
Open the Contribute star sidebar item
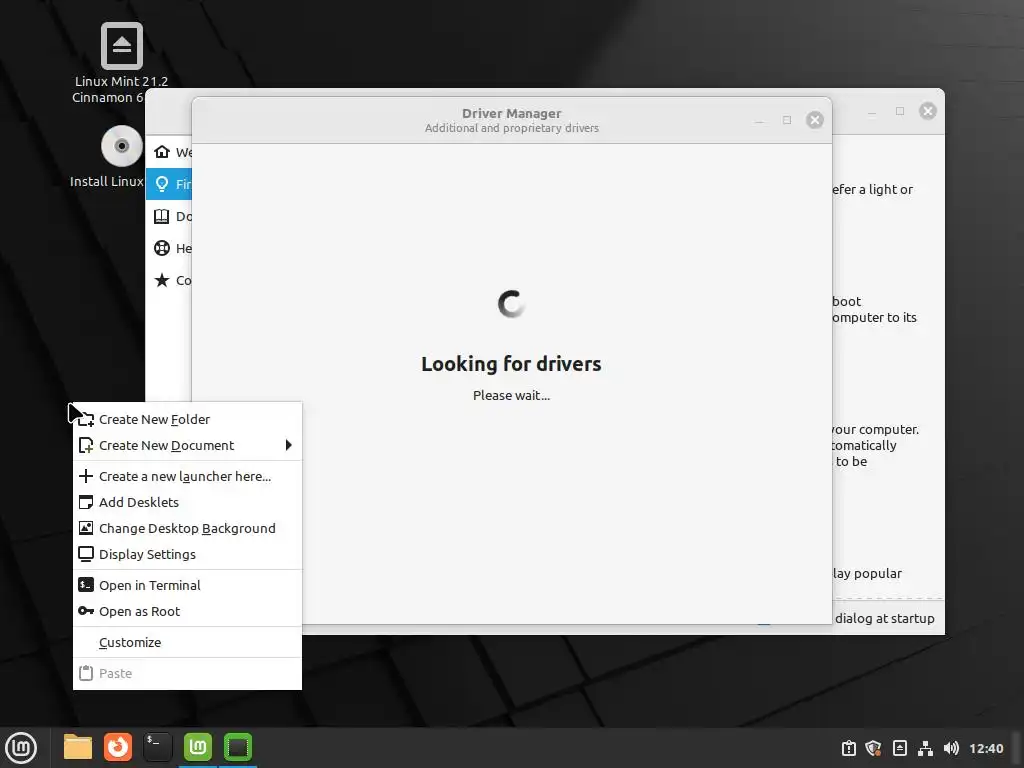[x=169, y=280]
